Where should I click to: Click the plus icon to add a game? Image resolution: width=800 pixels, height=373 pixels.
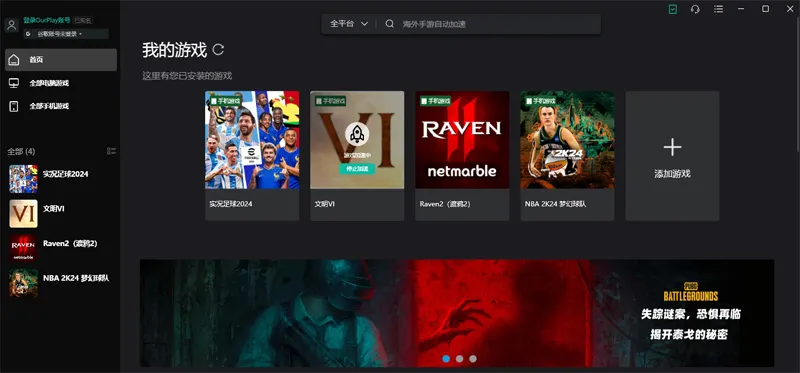click(x=672, y=147)
